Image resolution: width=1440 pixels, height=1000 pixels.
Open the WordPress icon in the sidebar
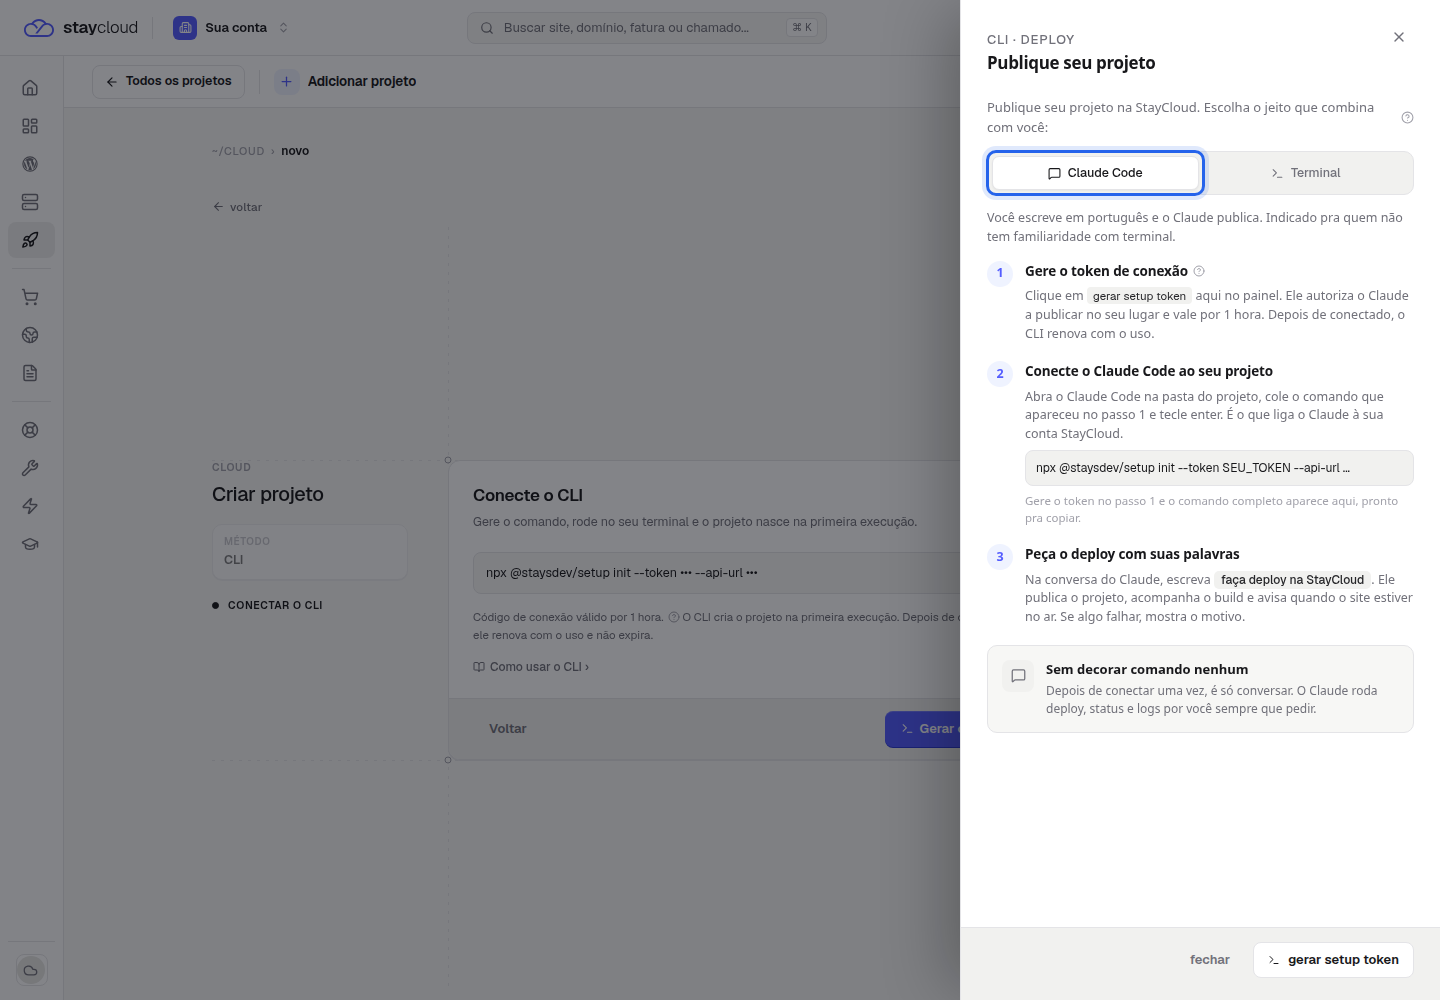click(30, 164)
